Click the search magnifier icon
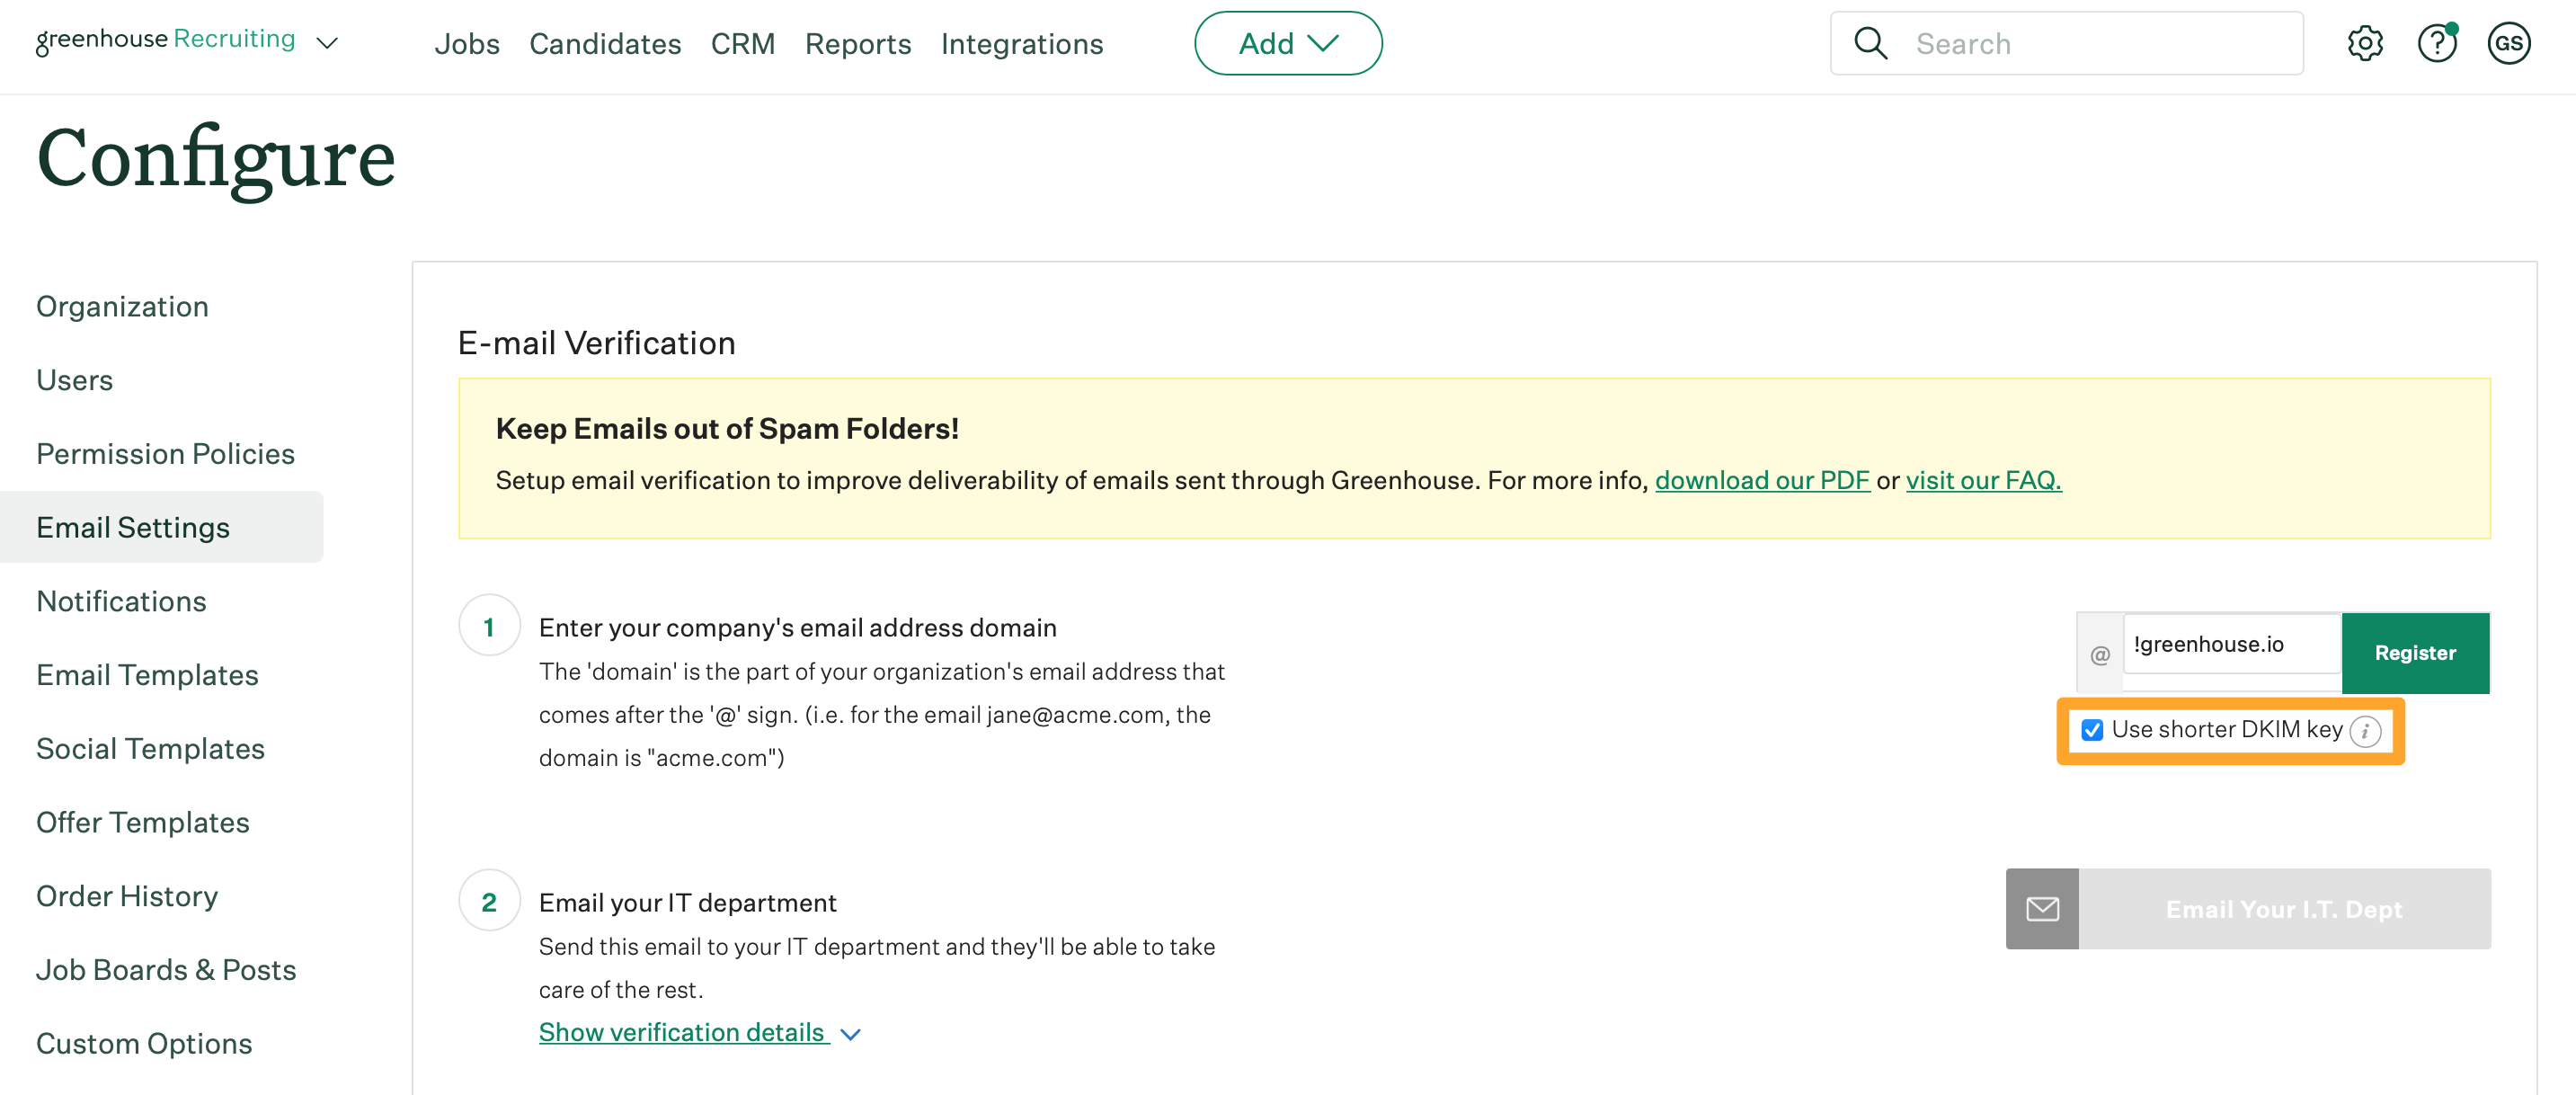Viewport: 2576px width, 1095px height. point(1870,43)
